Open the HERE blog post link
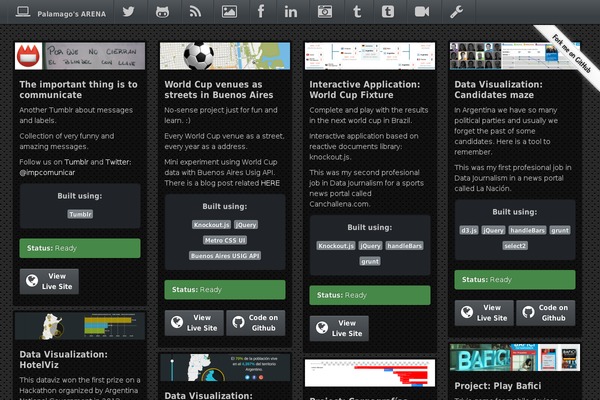600x400 pixels. 270,183
